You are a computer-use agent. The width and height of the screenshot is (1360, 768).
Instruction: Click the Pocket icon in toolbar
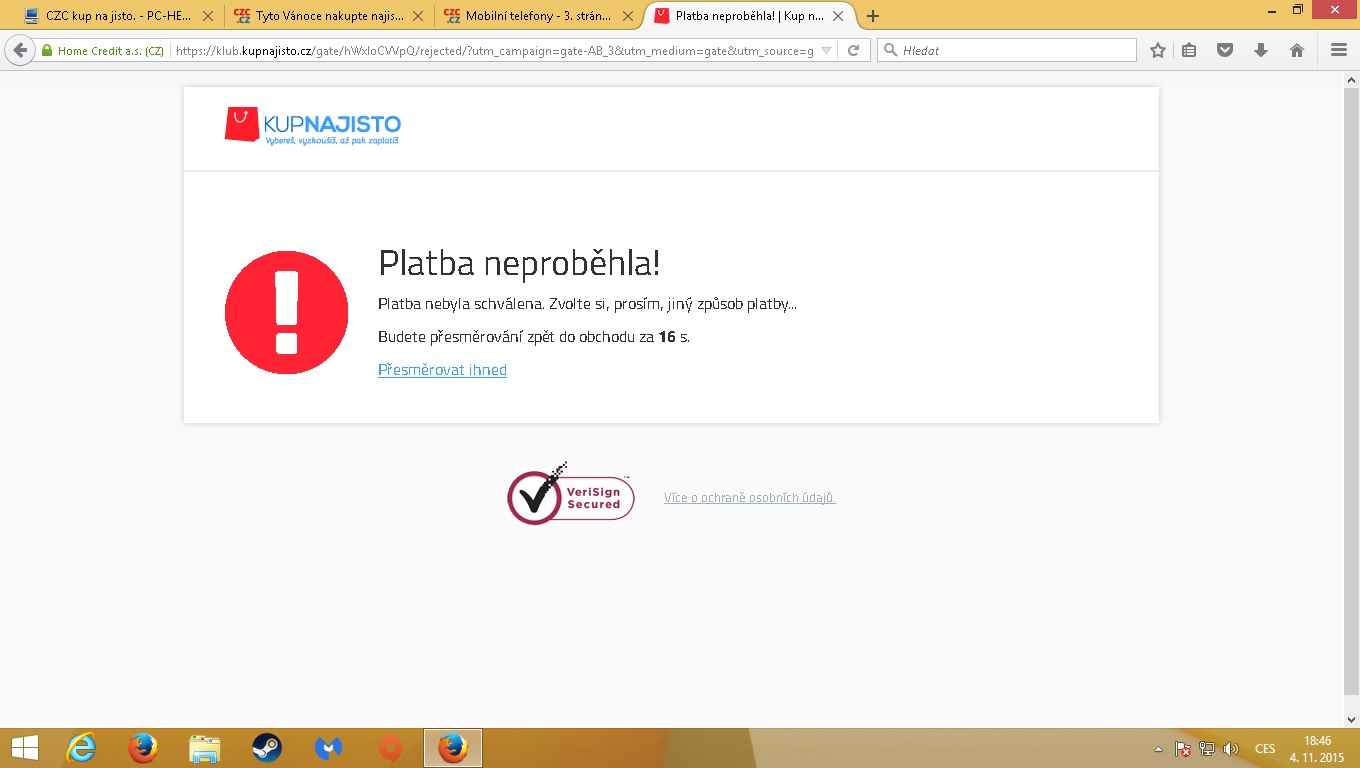[x=1225, y=51]
